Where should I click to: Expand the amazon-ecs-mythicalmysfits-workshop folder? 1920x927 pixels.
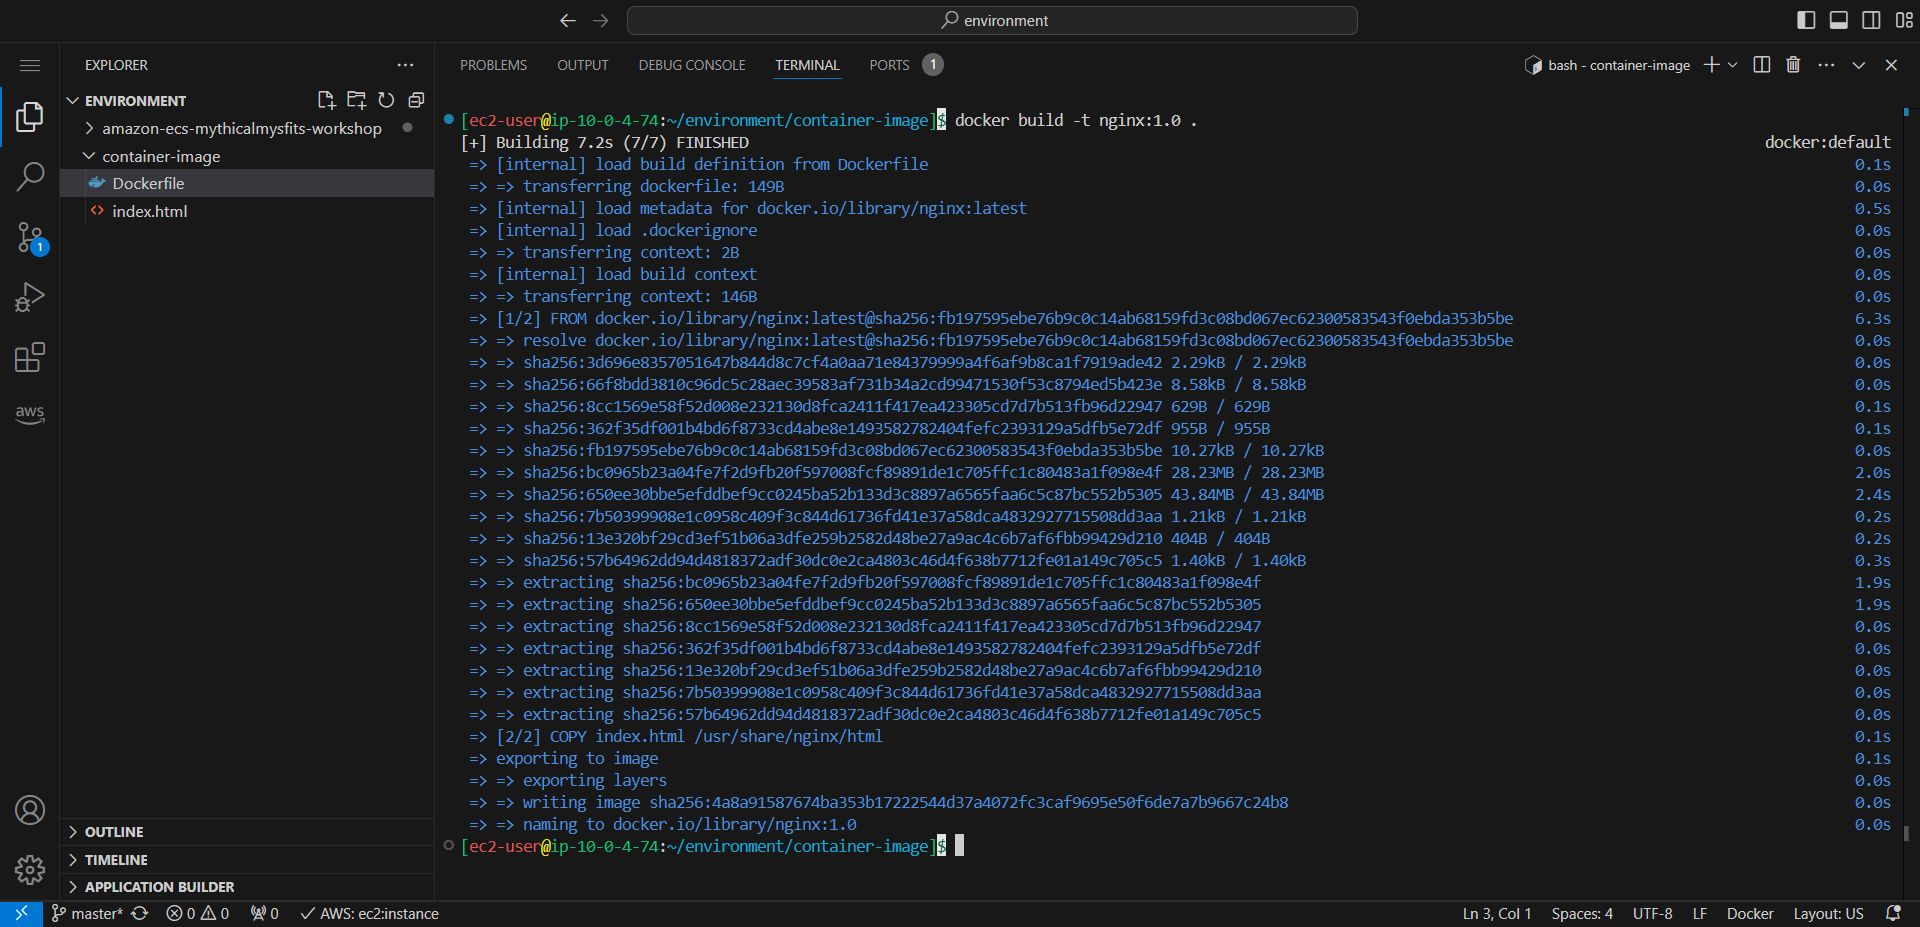(x=247, y=128)
